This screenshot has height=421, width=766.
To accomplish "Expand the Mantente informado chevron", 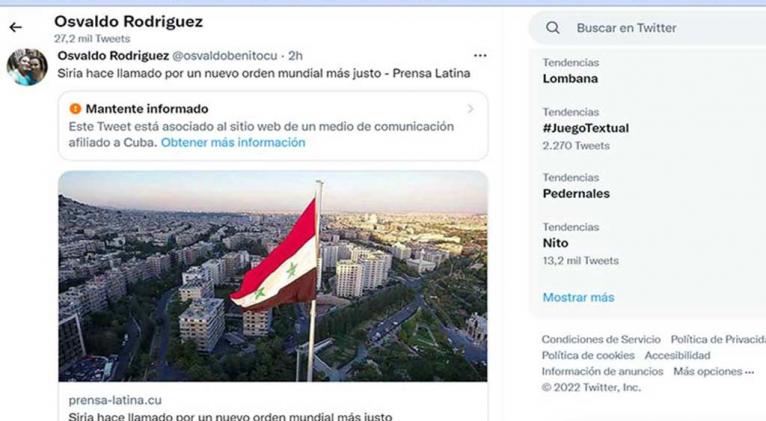I will click(x=470, y=109).
